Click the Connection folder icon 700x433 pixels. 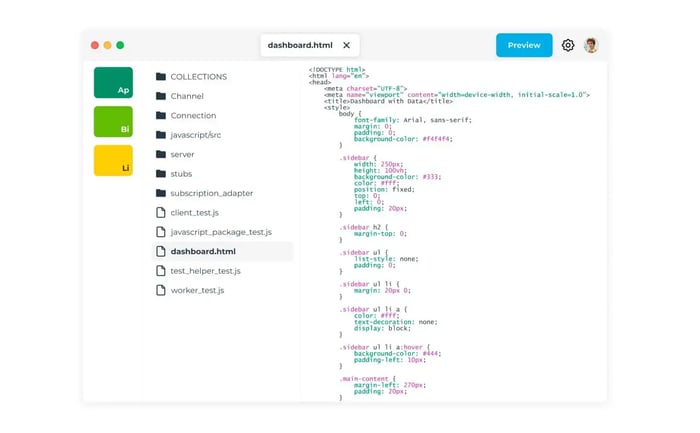click(161, 116)
